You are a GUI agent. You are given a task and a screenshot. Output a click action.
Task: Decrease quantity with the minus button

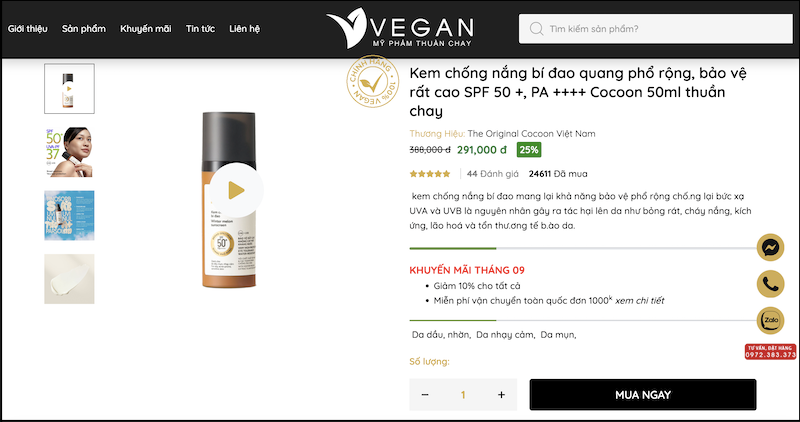click(x=425, y=394)
